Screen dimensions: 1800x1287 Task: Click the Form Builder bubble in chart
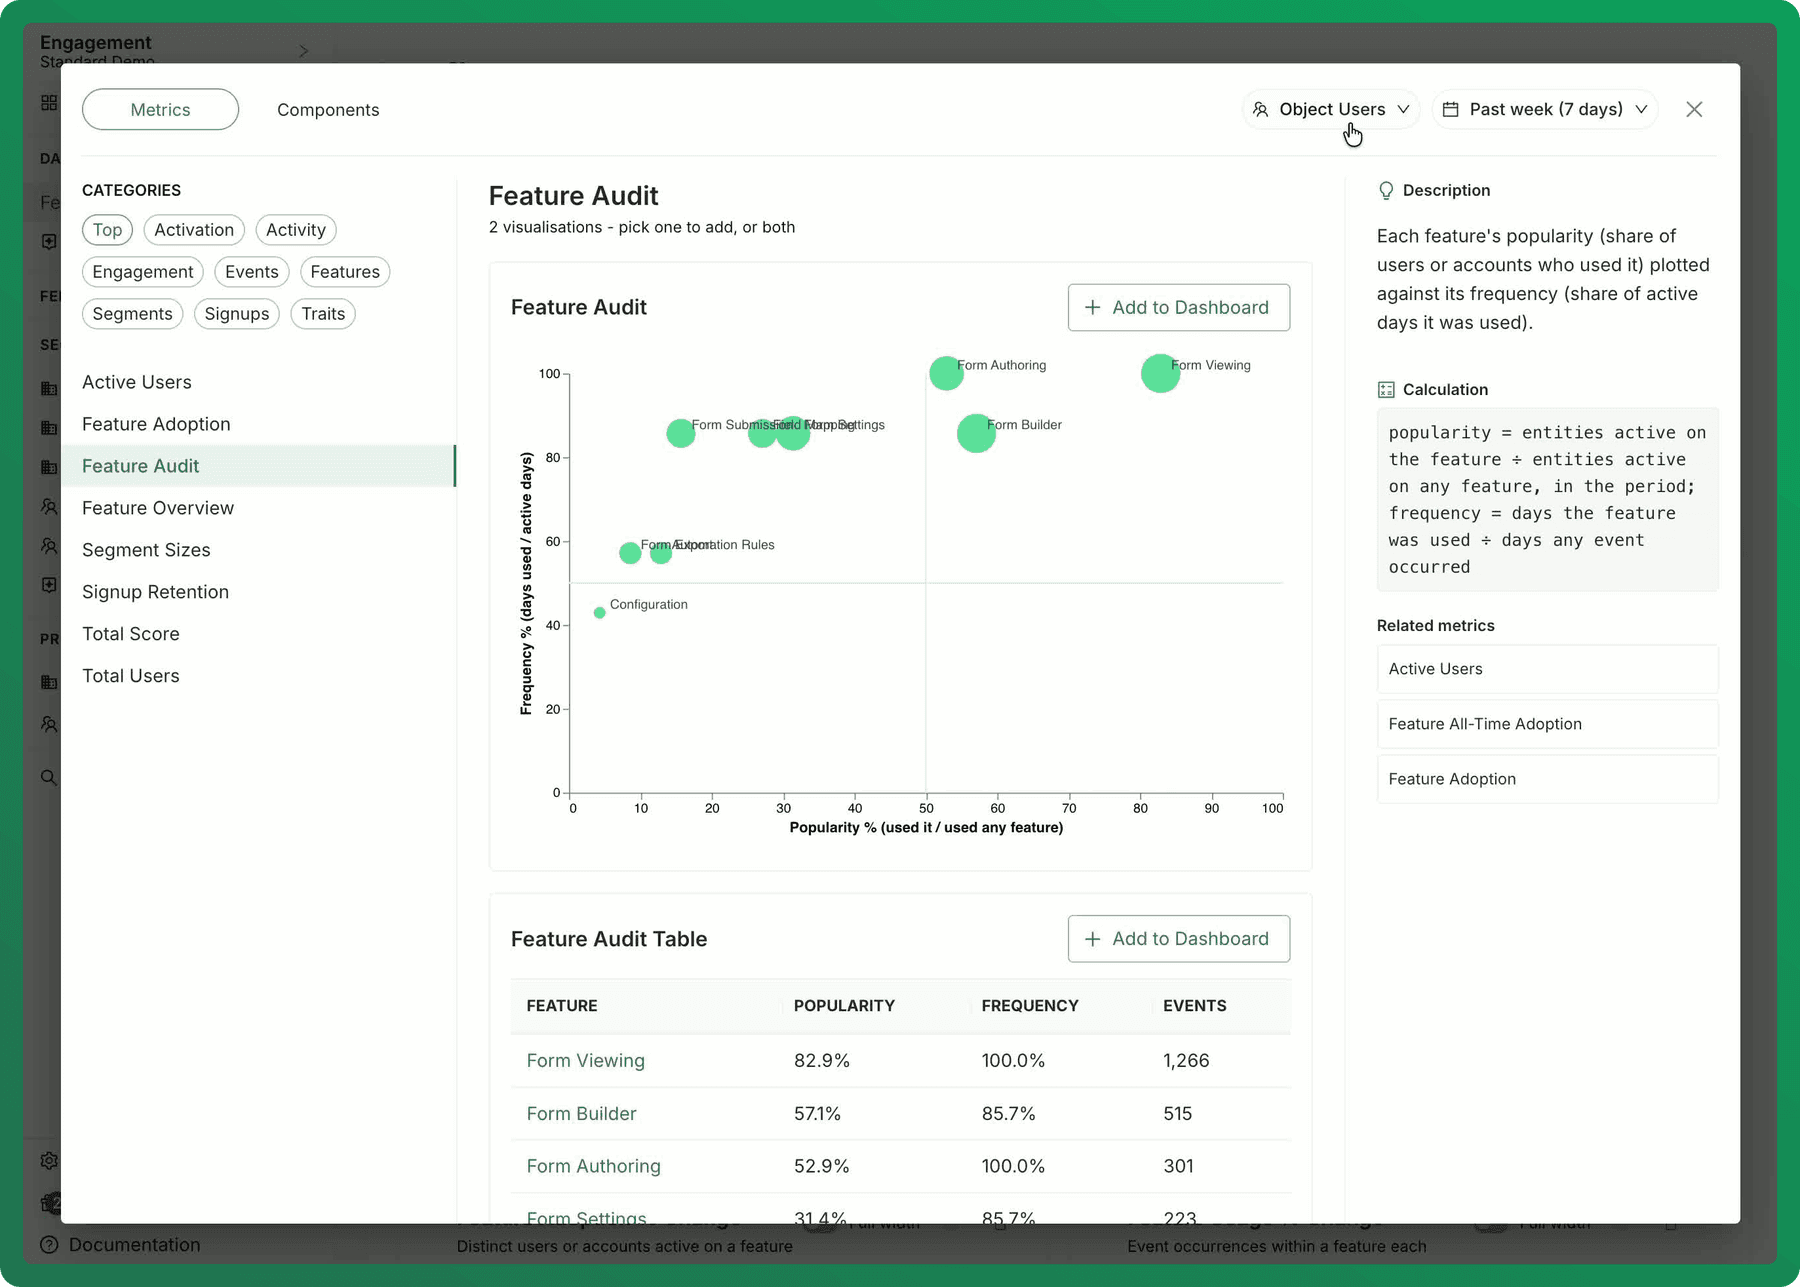976,433
